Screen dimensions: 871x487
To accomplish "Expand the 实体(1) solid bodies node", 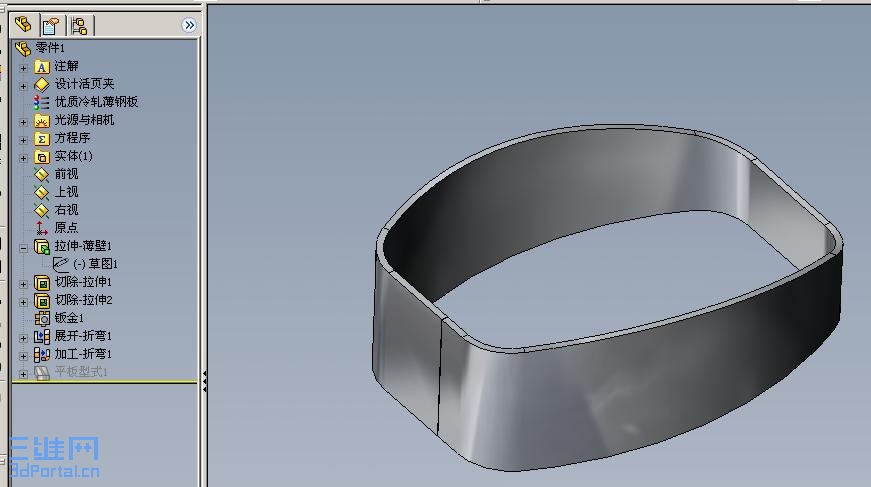I will 23,158.
